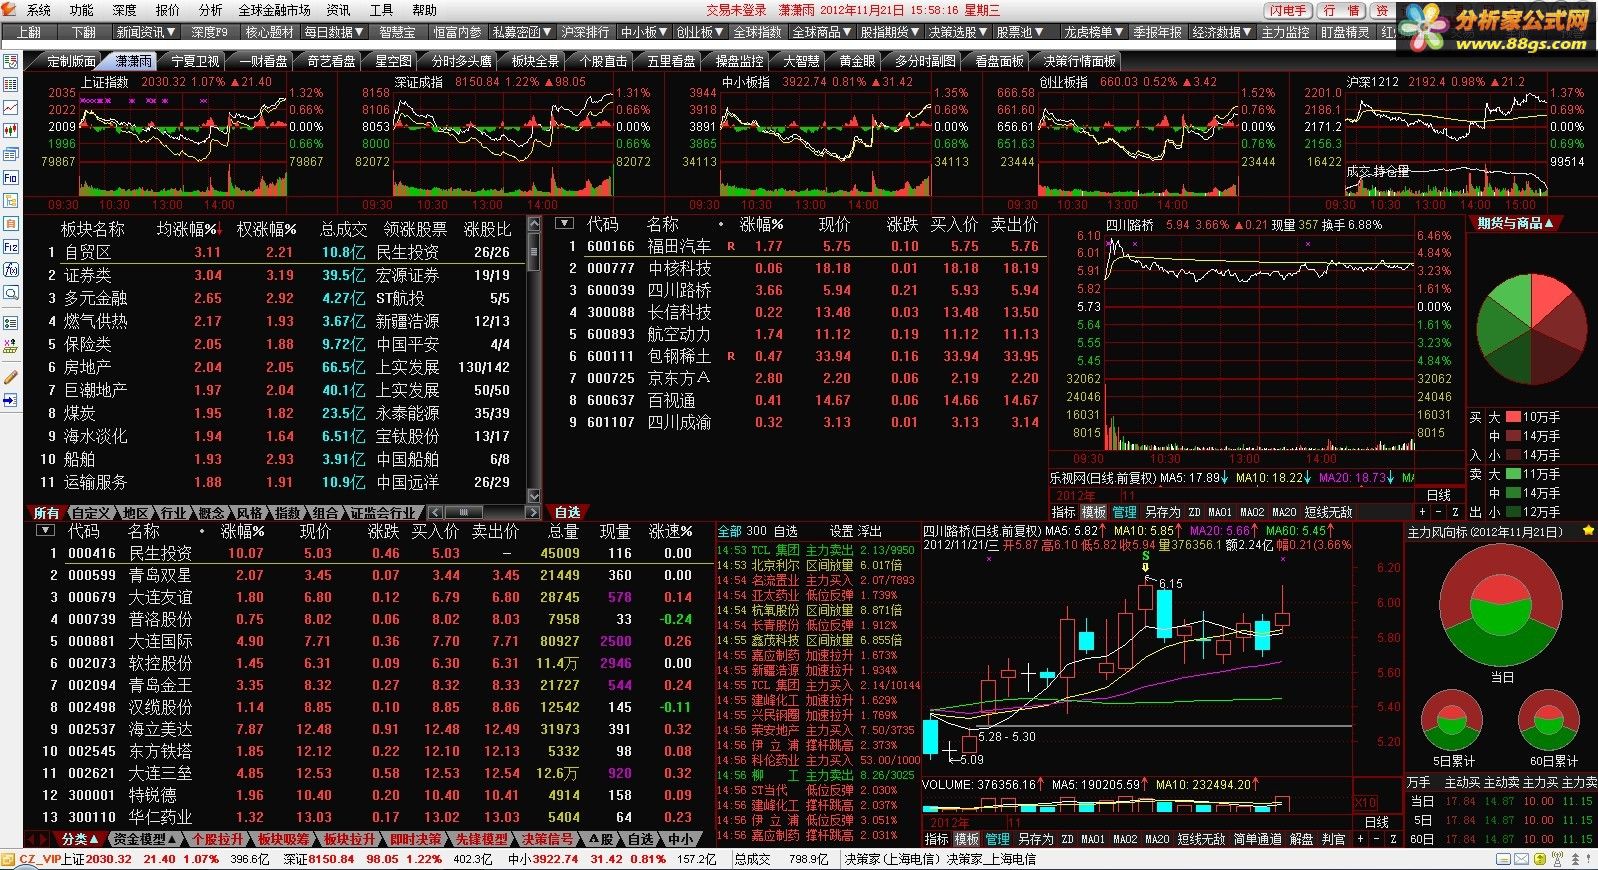
Task: Open the 系统 menu
Action: [x=39, y=10]
